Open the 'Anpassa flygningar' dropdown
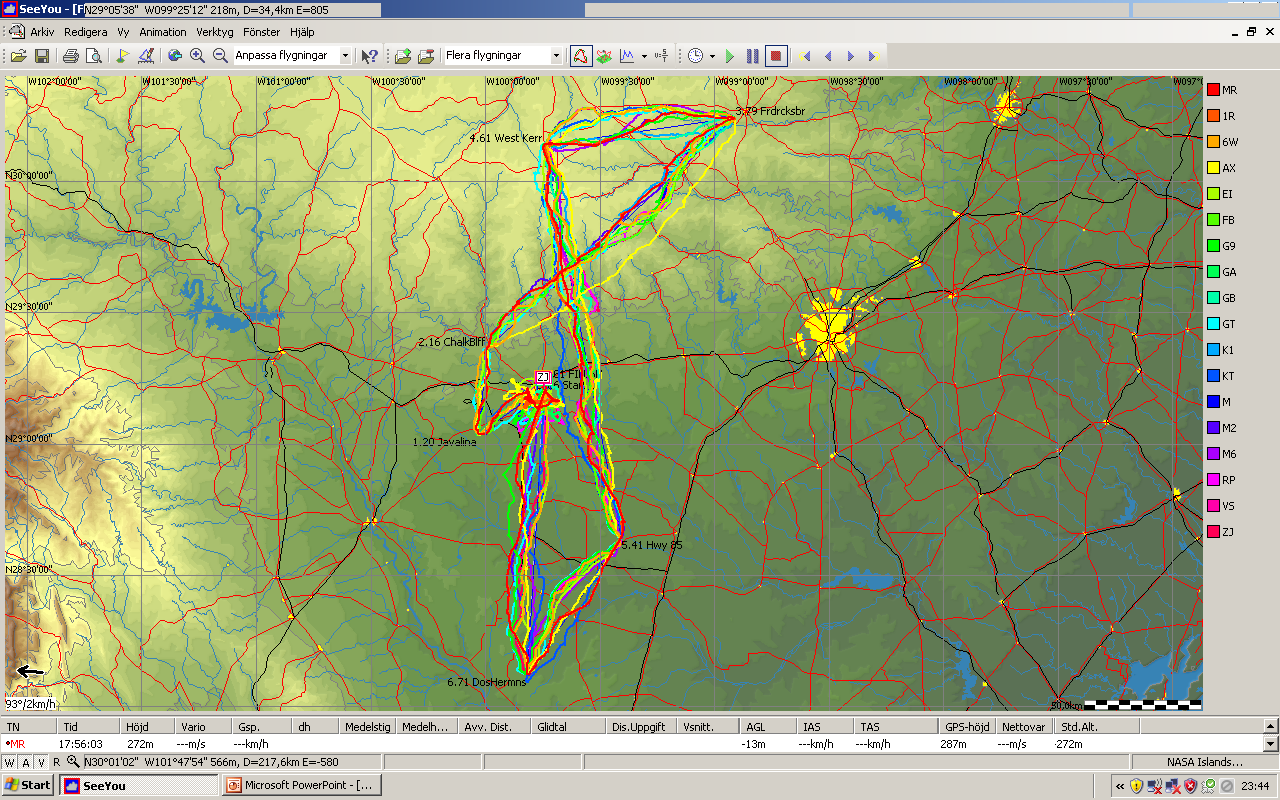Viewport: 1280px width, 800px height. 345,56
